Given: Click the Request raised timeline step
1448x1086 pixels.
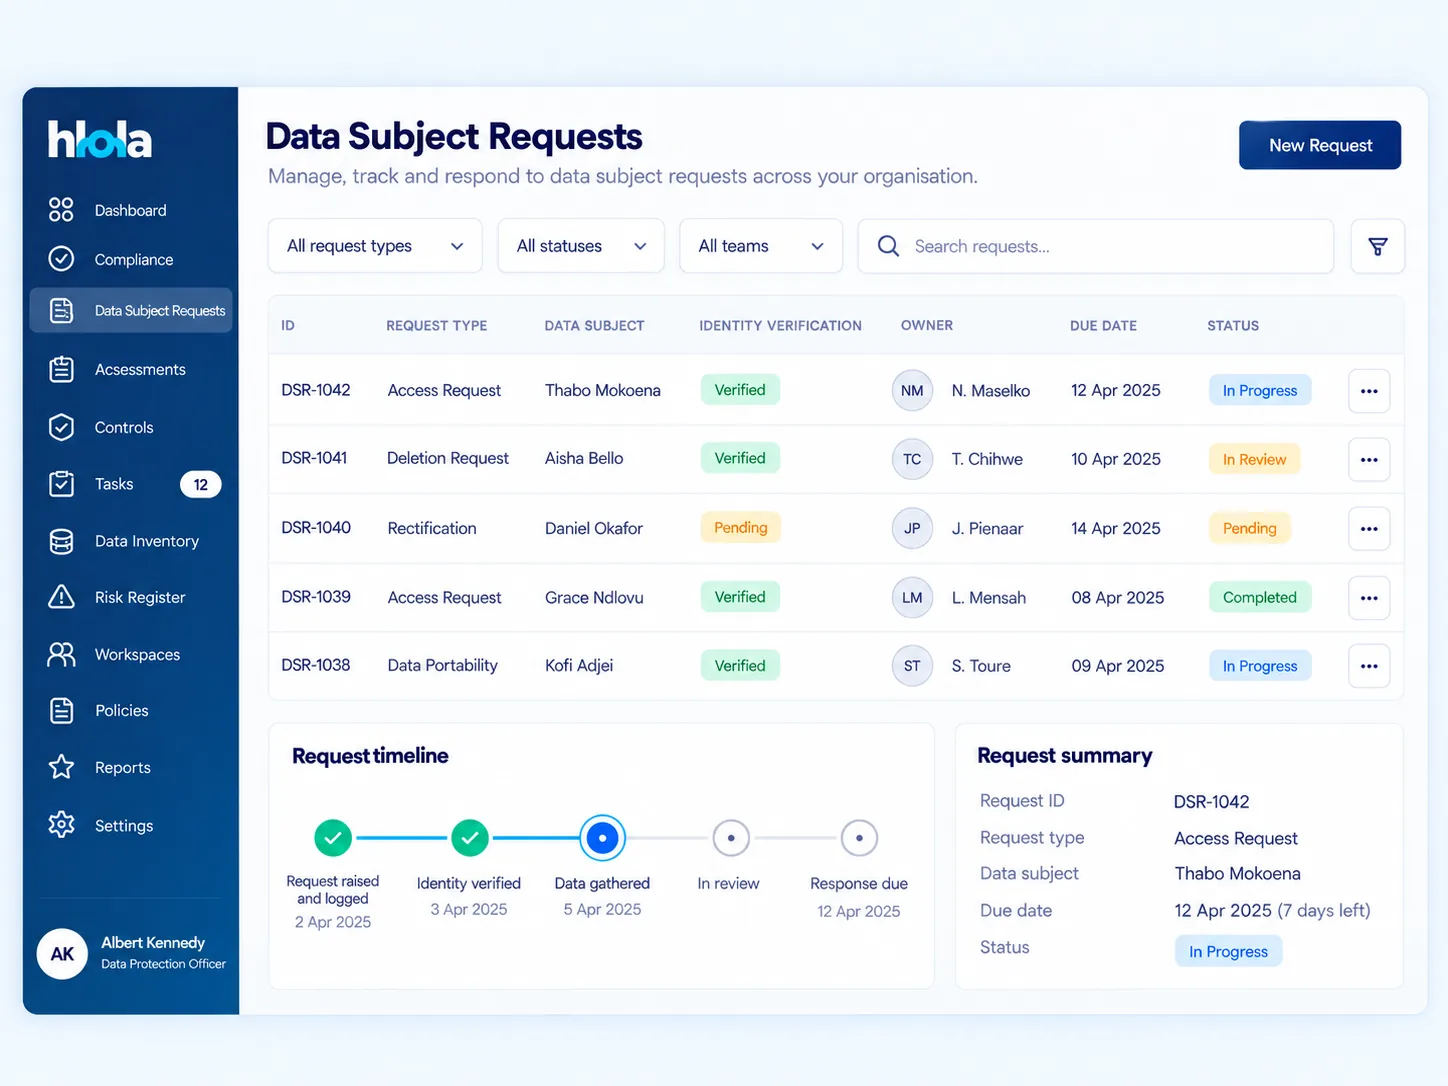Looking at the screenshot, I should (333, 838).
